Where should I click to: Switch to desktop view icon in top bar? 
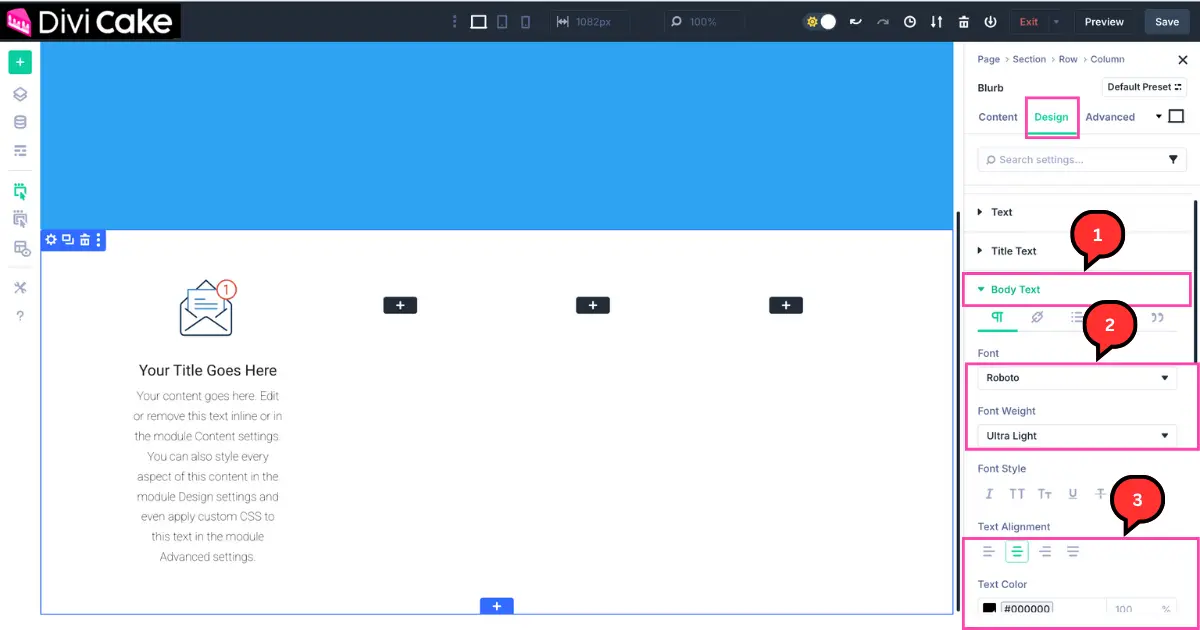click(x=479, y=22)
